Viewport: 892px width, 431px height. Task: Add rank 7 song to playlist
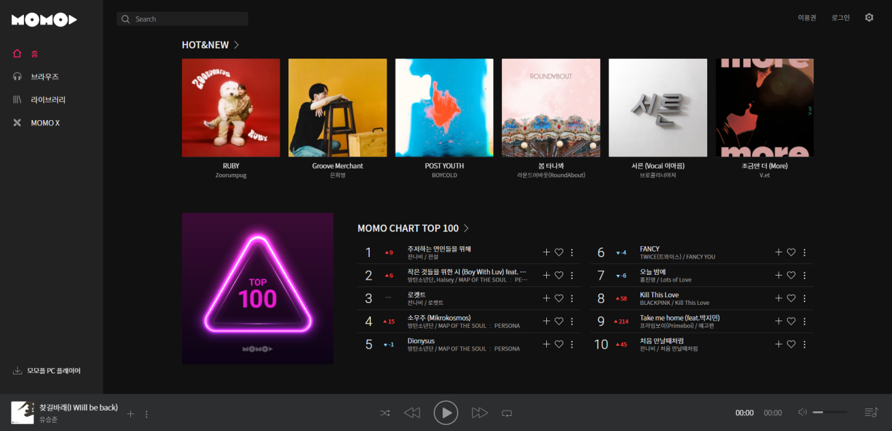(x=779, y=275)
